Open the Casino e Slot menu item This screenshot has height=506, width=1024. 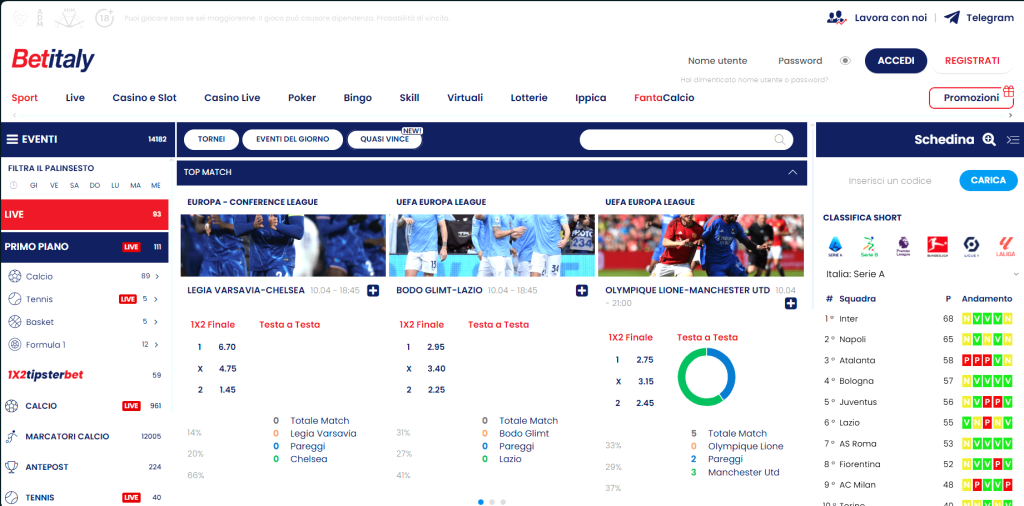tap(144, 98)
